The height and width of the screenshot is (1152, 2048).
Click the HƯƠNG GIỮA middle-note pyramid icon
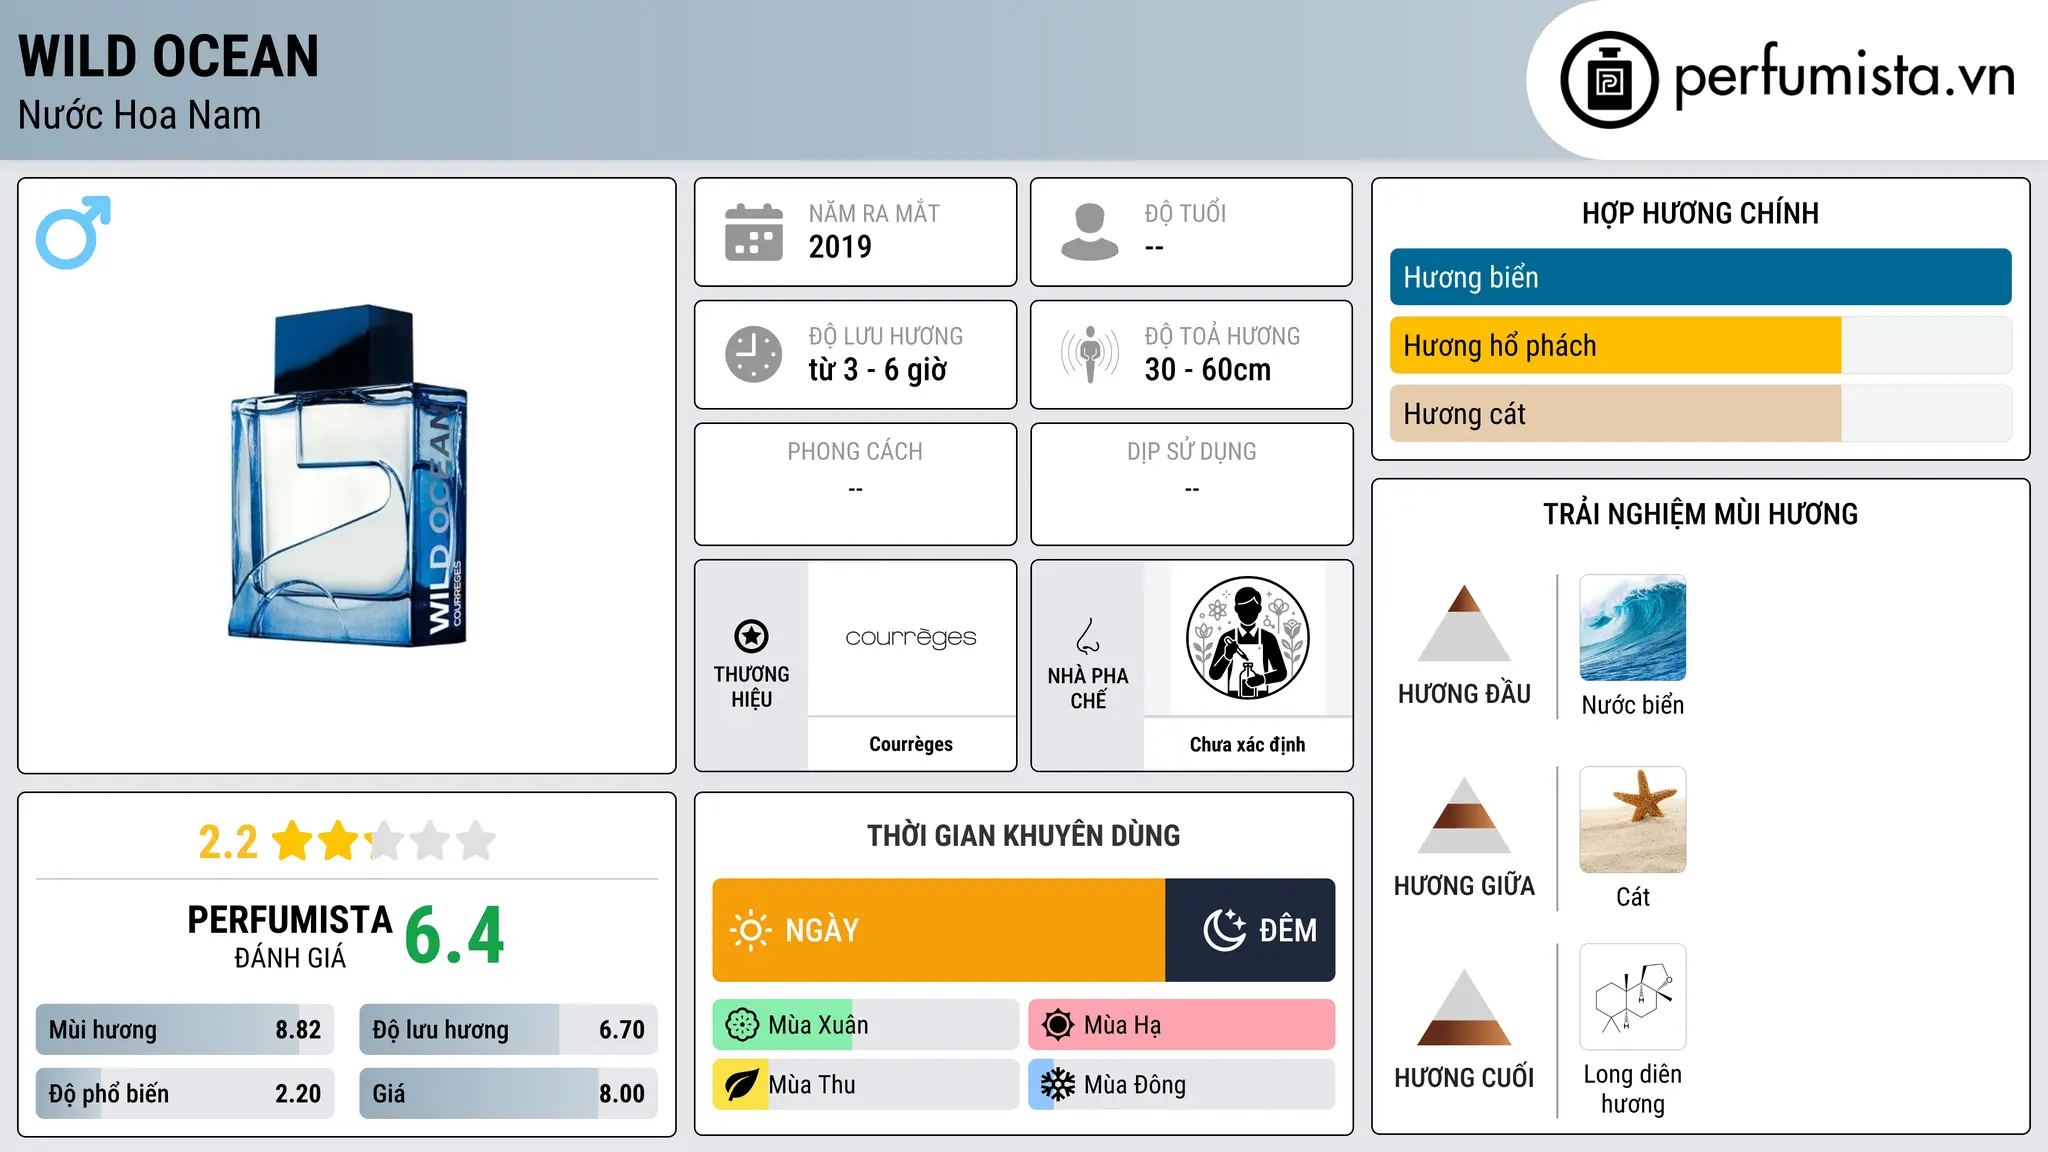1464,815
